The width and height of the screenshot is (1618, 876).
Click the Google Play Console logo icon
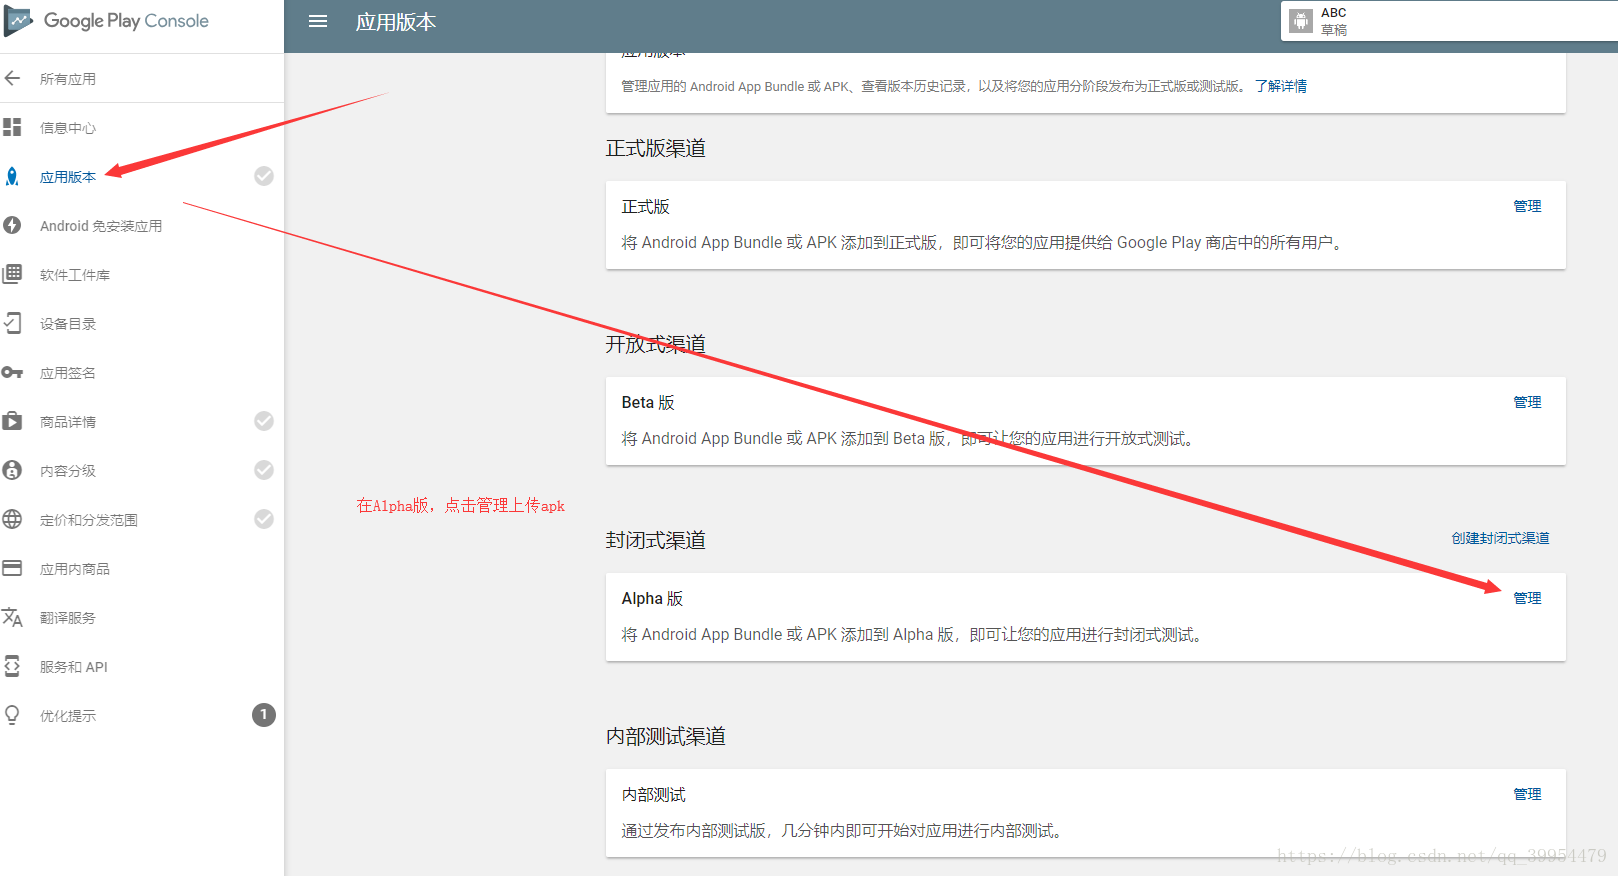[x=18, y=21]
